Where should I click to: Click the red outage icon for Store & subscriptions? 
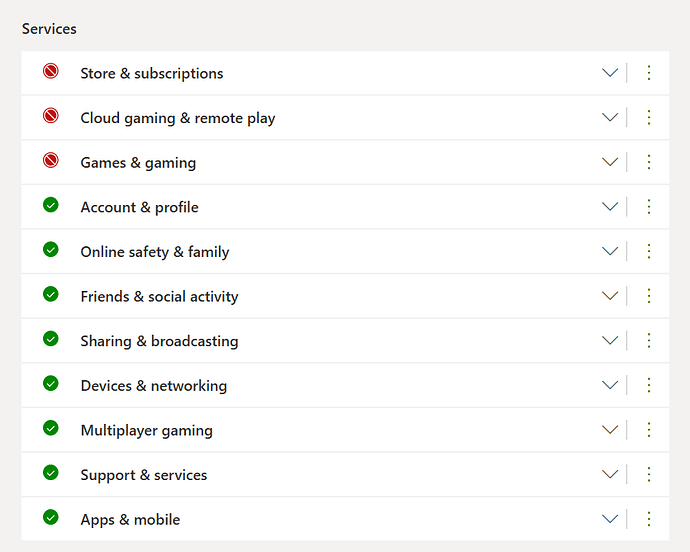point(51,72)
